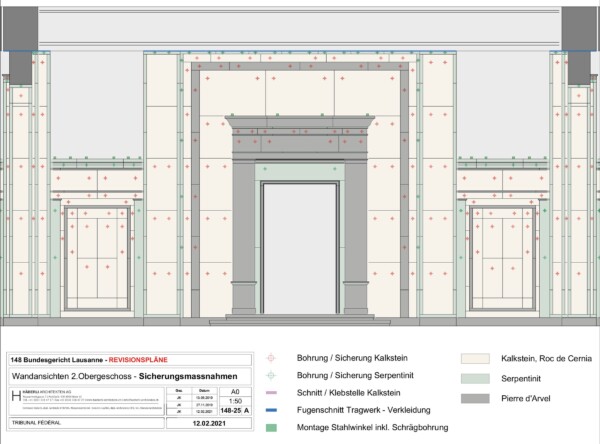Click the 148-25 A plan number cell

235,408
